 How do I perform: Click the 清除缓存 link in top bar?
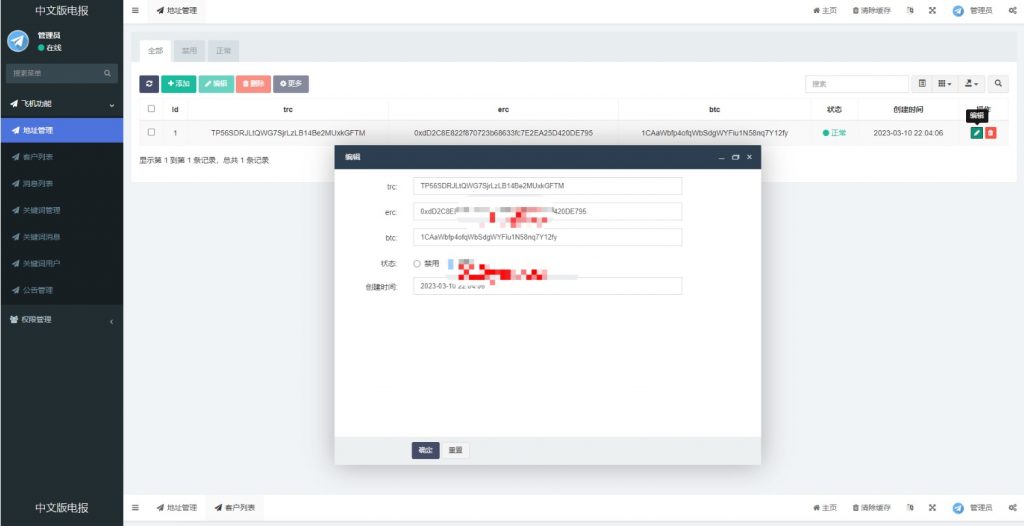coord(871,10)
